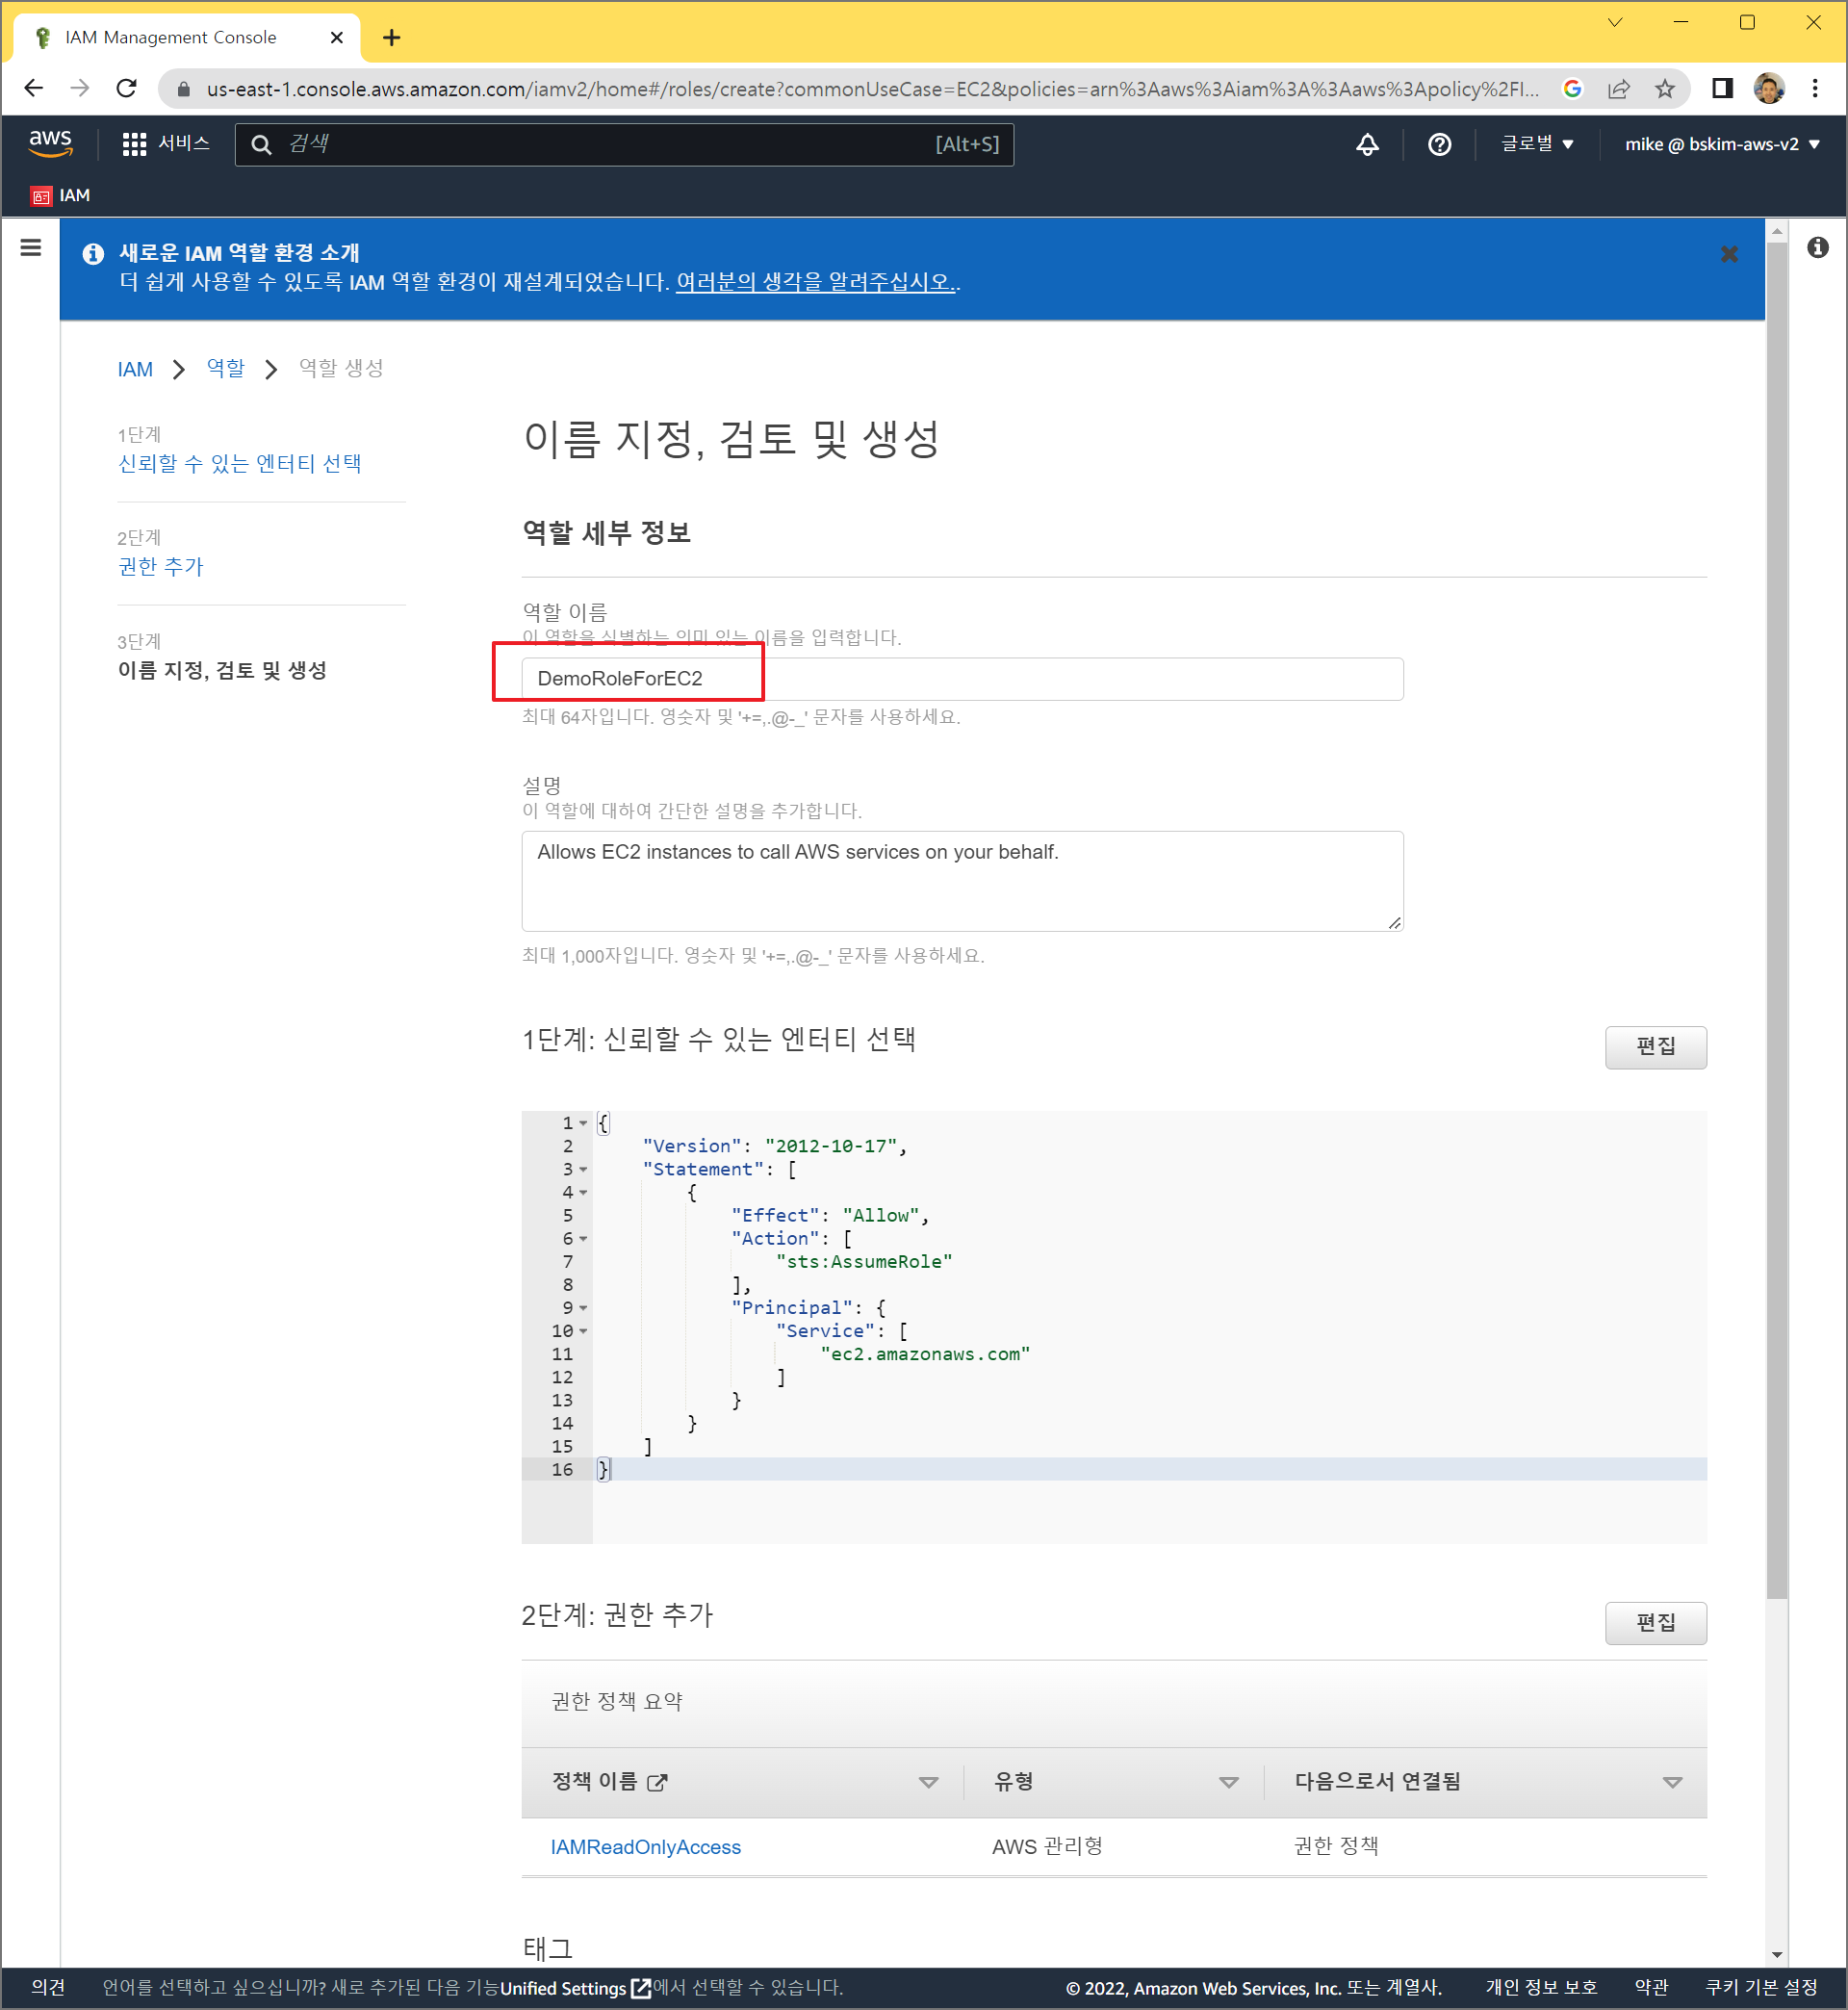Collapse code fold arrow on line 1
This screenshot has width=1848, height=2010.
(x=583, y=1123)
